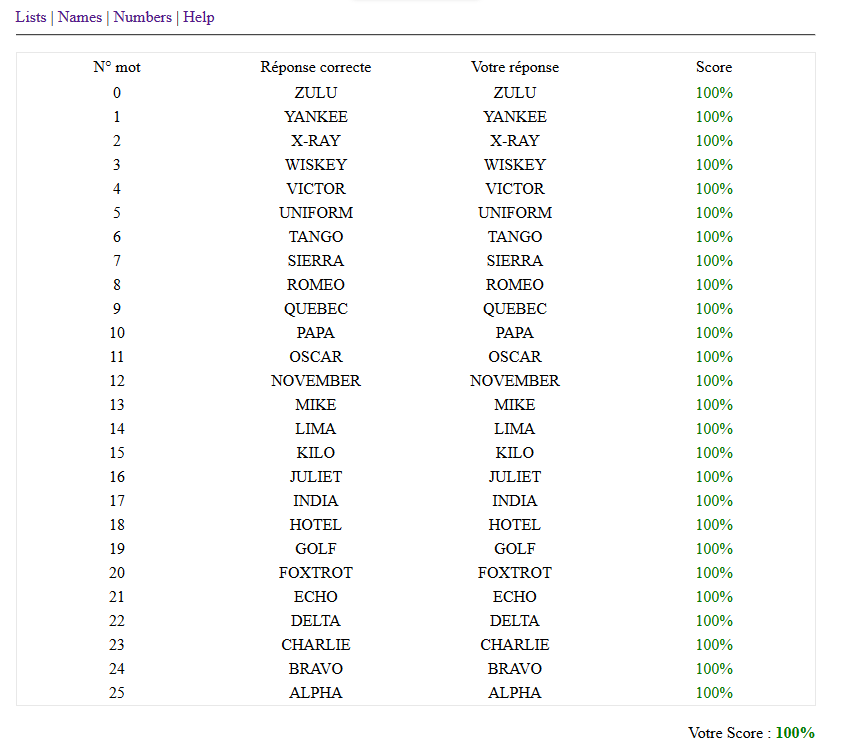Image resolution: width=862 pixels, height=755 pixels.
Task: Click the 'Réponse correcte' column header
Action: click(x=316, y=67)
